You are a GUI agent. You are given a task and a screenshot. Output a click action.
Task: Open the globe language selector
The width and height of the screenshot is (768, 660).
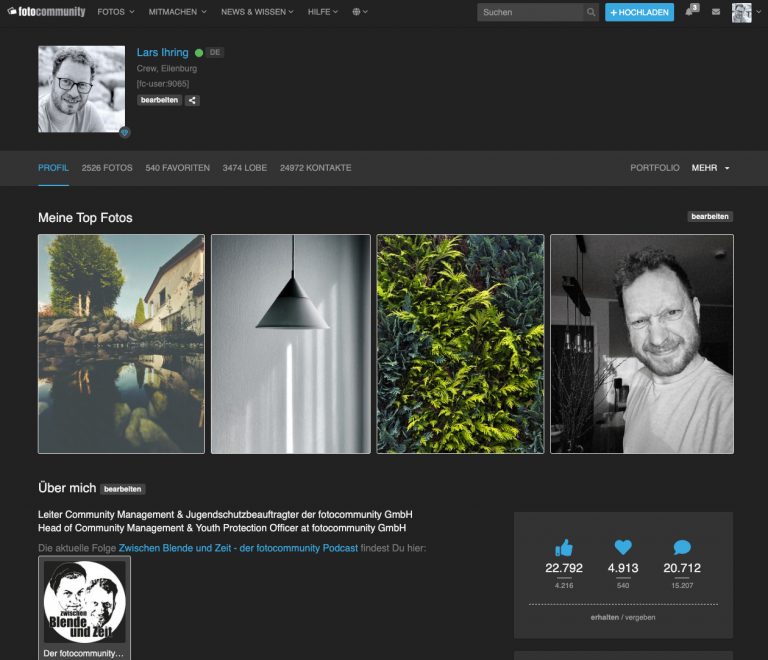(x=360, y=12)
